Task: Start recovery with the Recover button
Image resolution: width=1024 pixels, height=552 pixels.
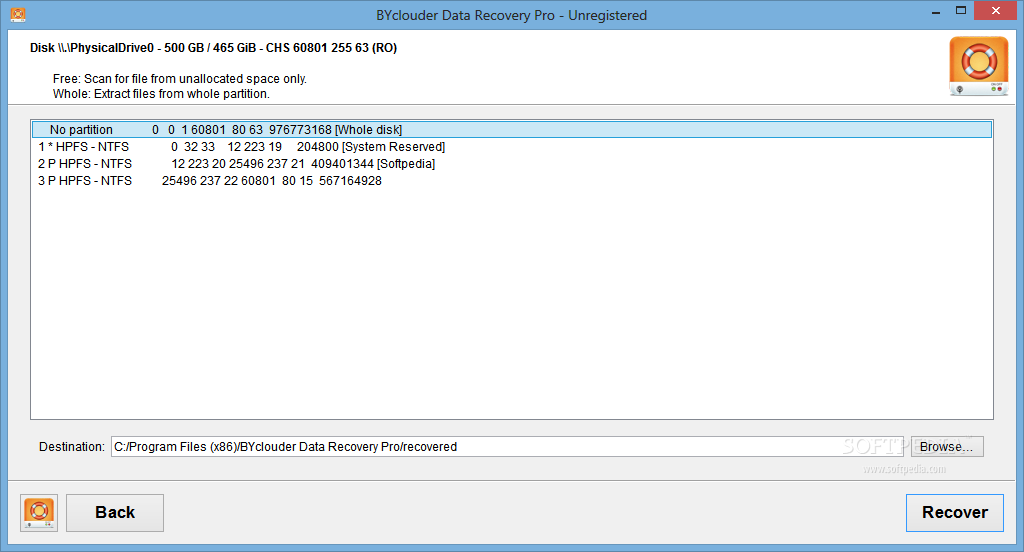Action: tap(955, 513)
